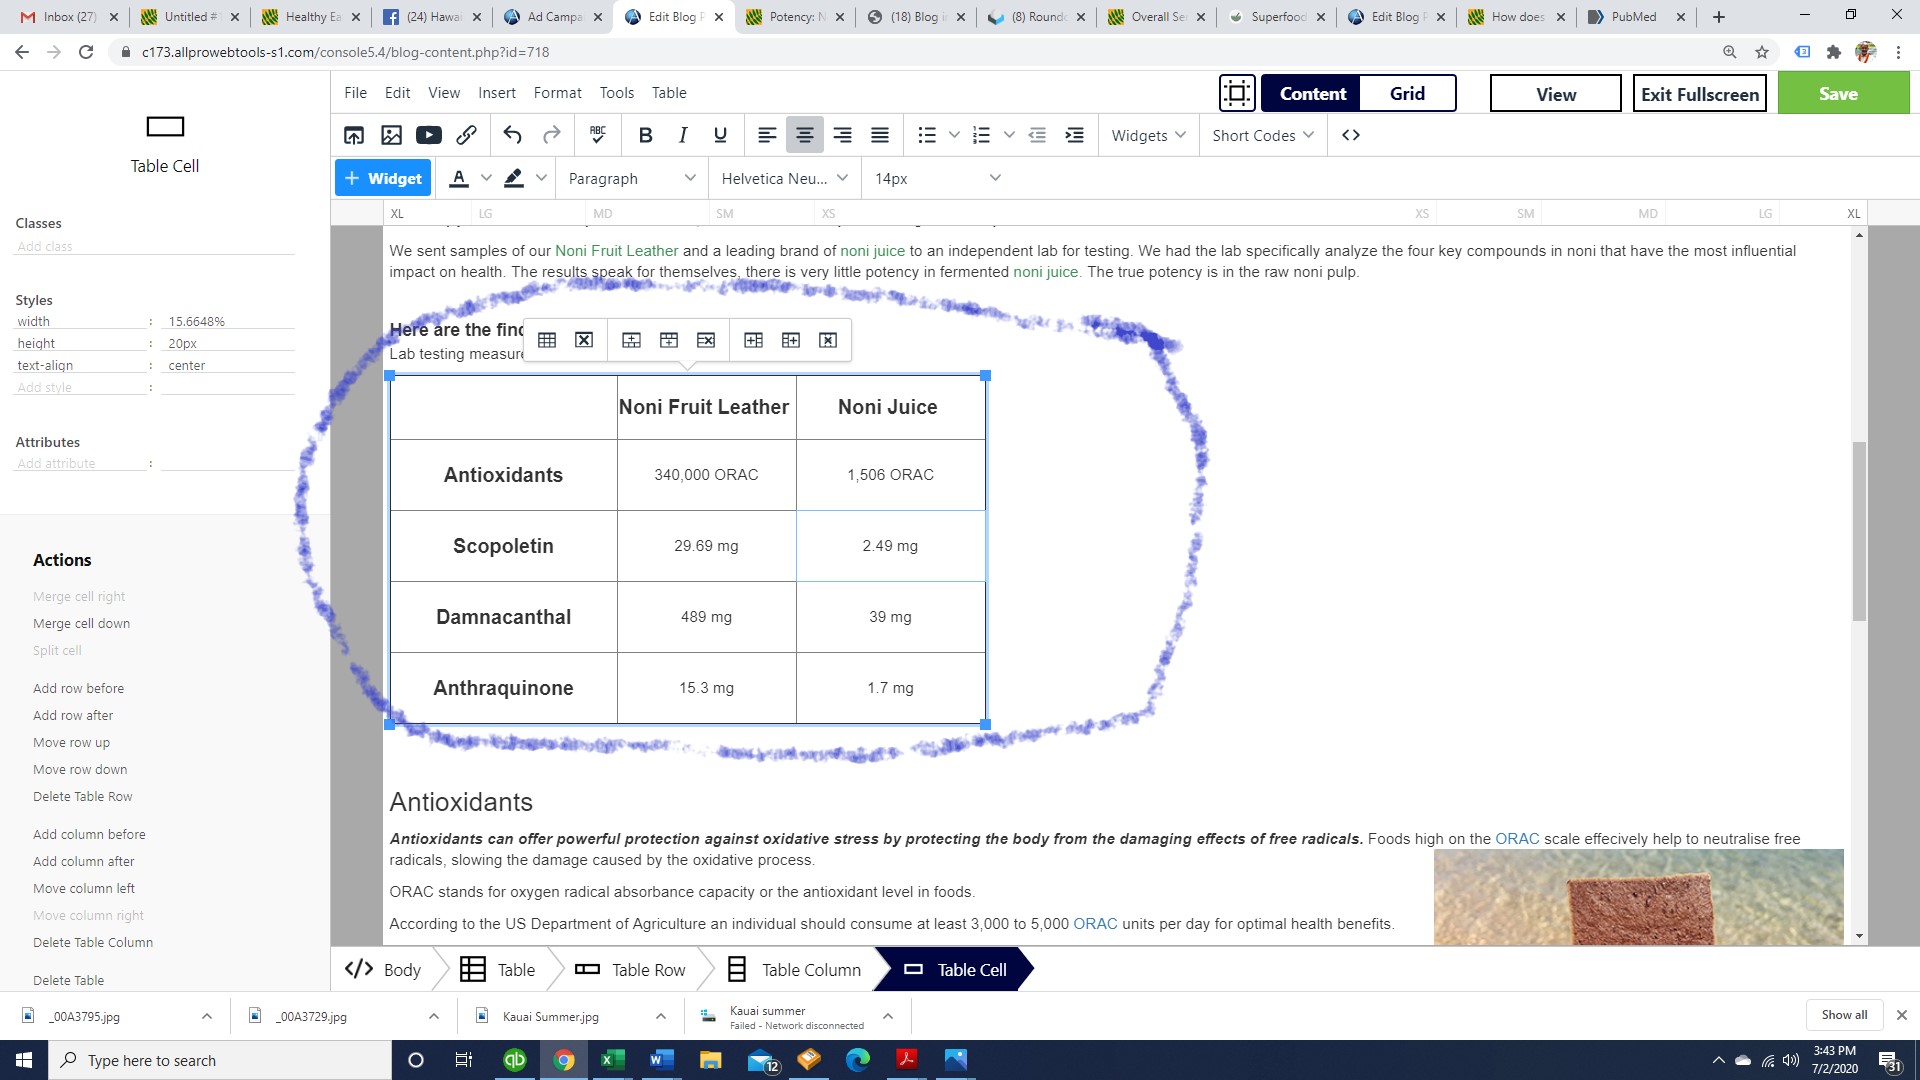
Task: Open Windows Start menu
Action: pyautogui.click(x=24, y=1060)
